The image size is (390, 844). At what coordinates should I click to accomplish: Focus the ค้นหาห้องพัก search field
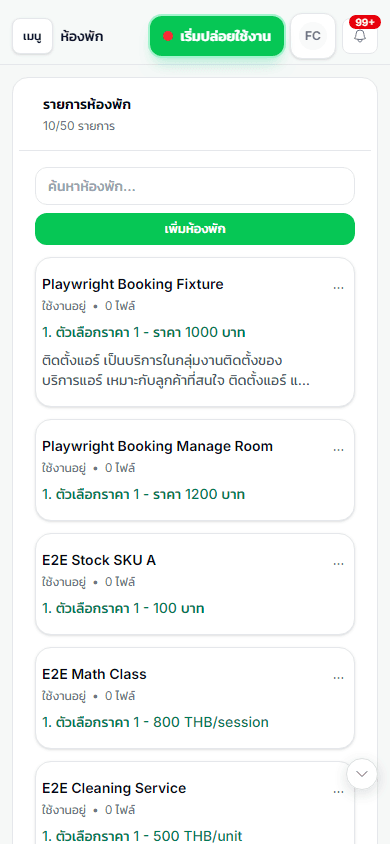(x=195, y=186)
